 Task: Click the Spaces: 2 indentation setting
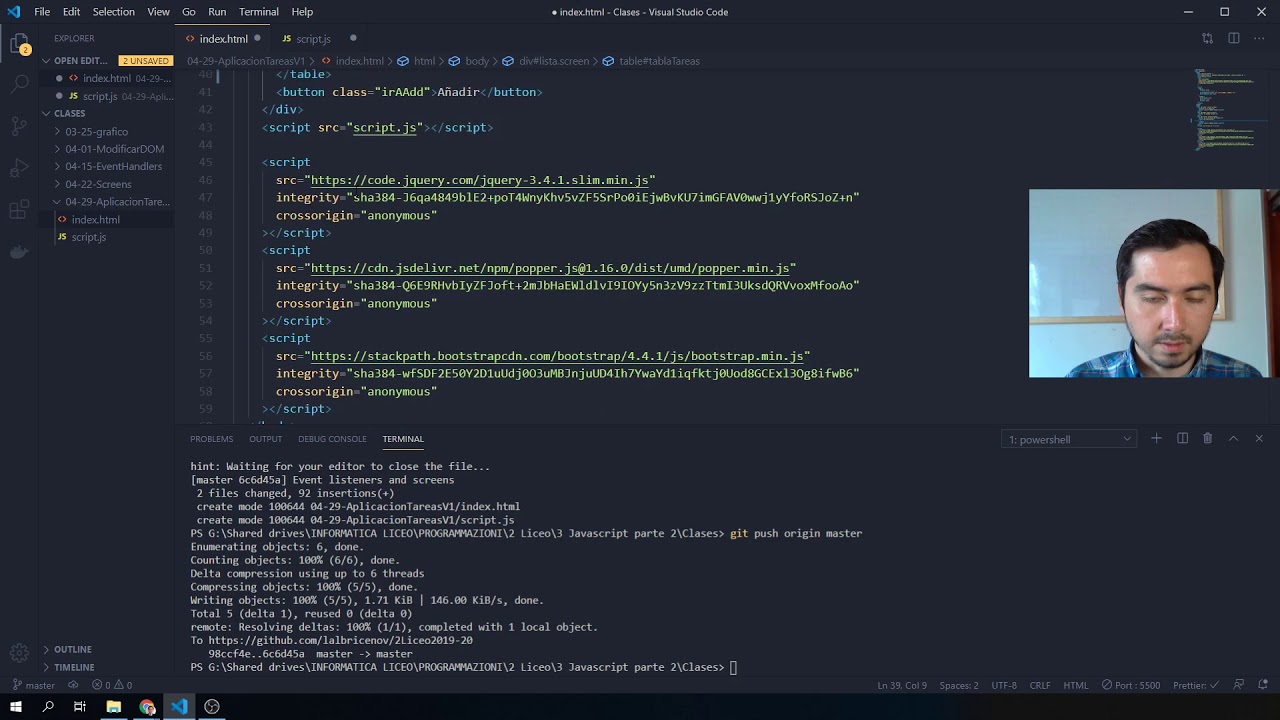(959, 686)
